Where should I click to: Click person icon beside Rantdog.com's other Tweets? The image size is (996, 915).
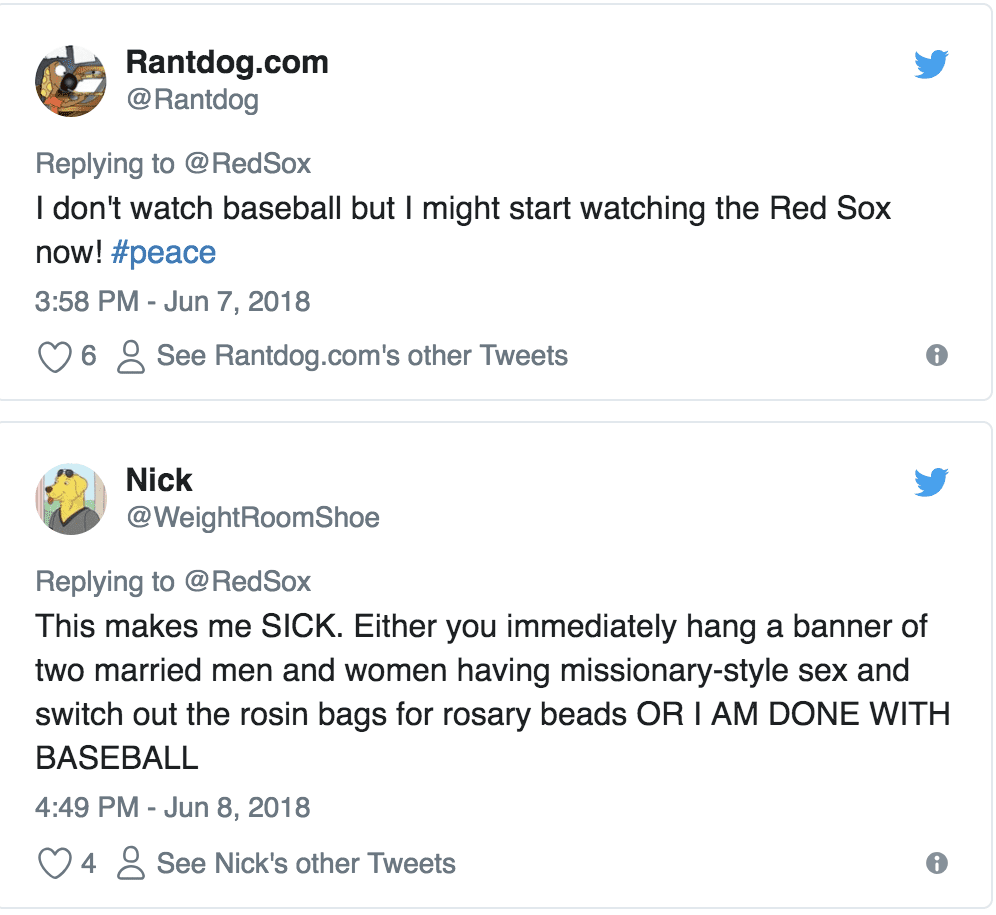point(131,357)
